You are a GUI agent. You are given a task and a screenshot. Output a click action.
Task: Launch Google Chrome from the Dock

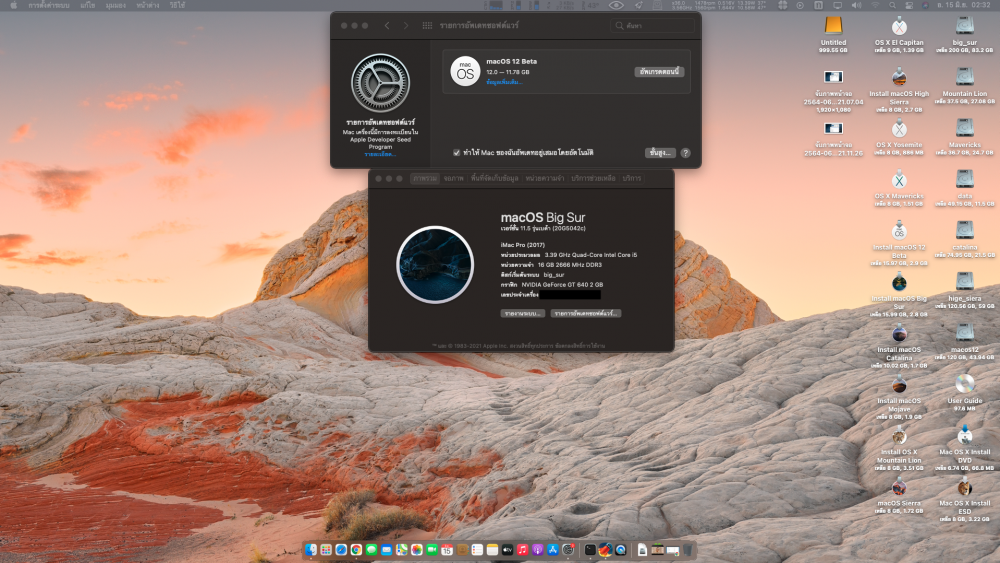(x=357, y=550)
